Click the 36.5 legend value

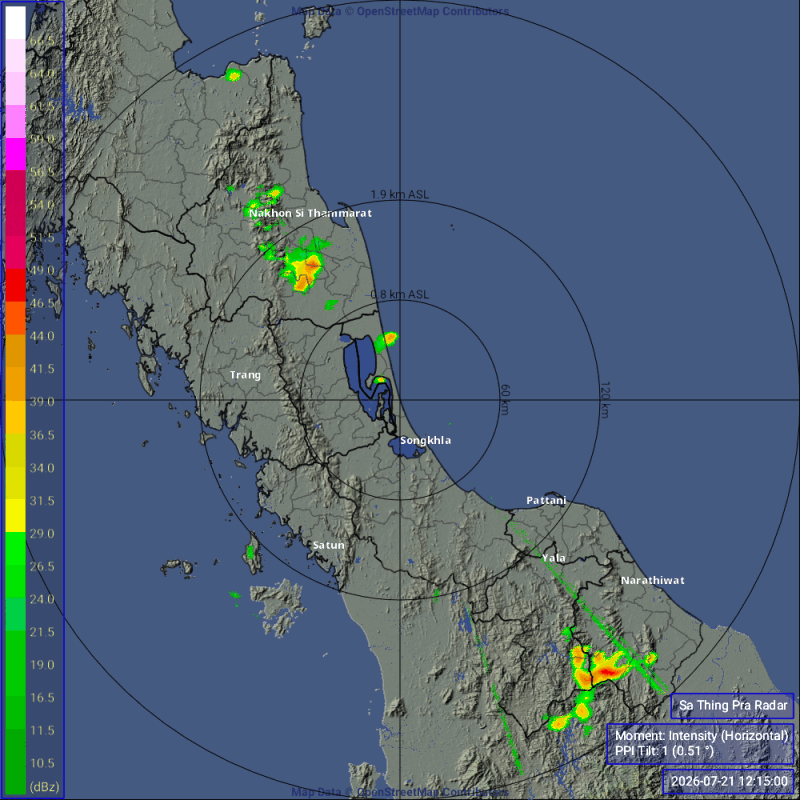click(x=42, y=435)
